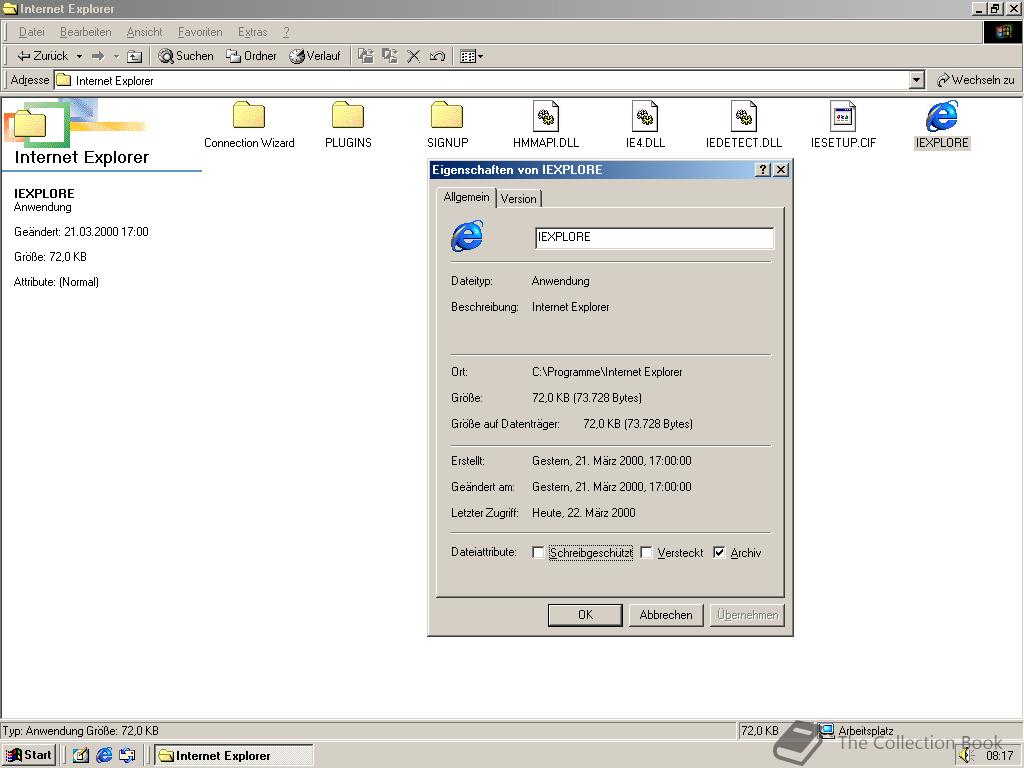The width and height of the screenshot is (1024, 768).
Task: Open the forward history dropdown arrow
Action: click(116, 56)
